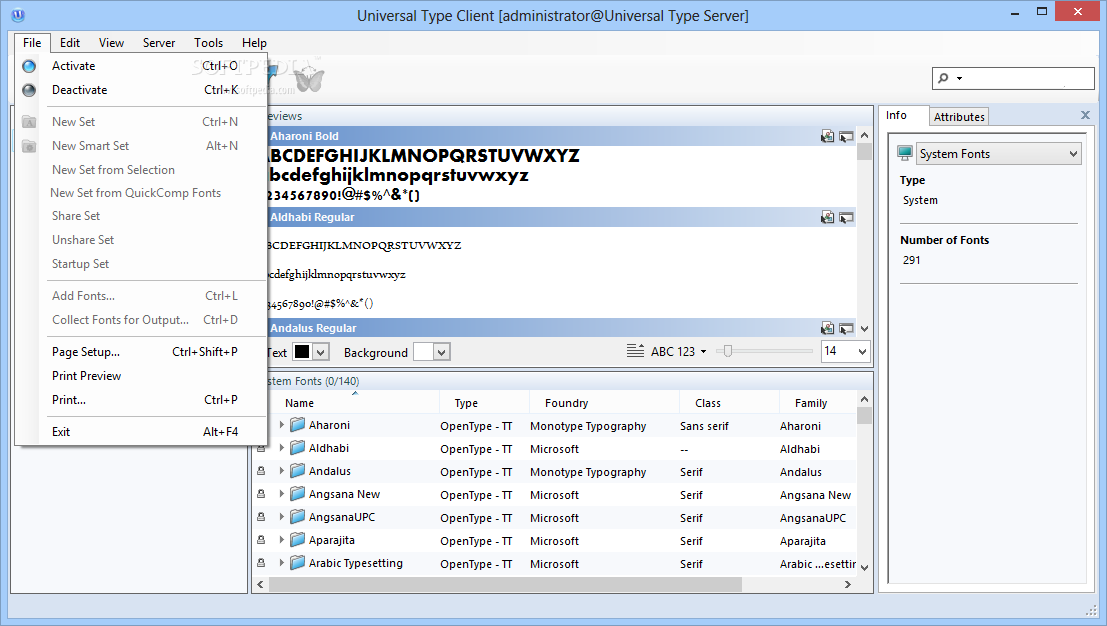This screenshot has height=626, width=1107.
Task: Click the app logo icon in title bar
Action: click(x=18, y=14)
